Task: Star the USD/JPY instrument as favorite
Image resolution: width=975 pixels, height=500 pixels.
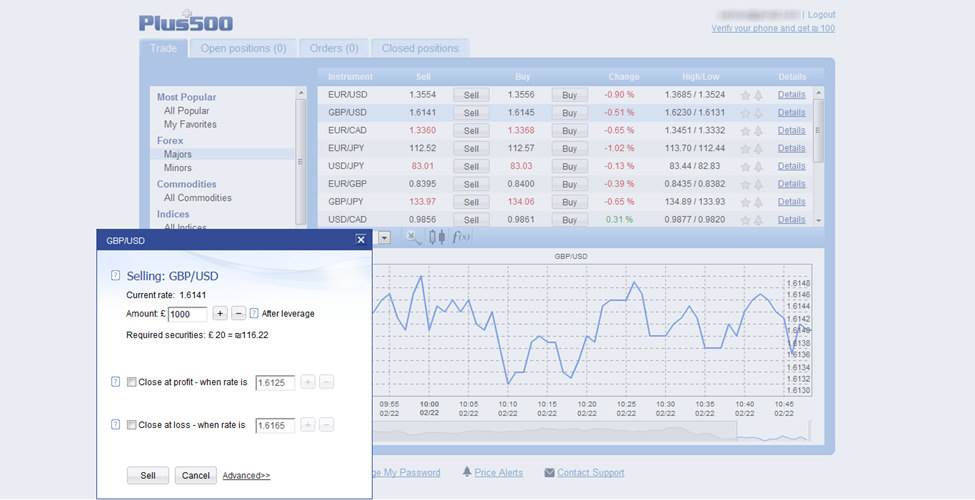Action: point(745,166)
